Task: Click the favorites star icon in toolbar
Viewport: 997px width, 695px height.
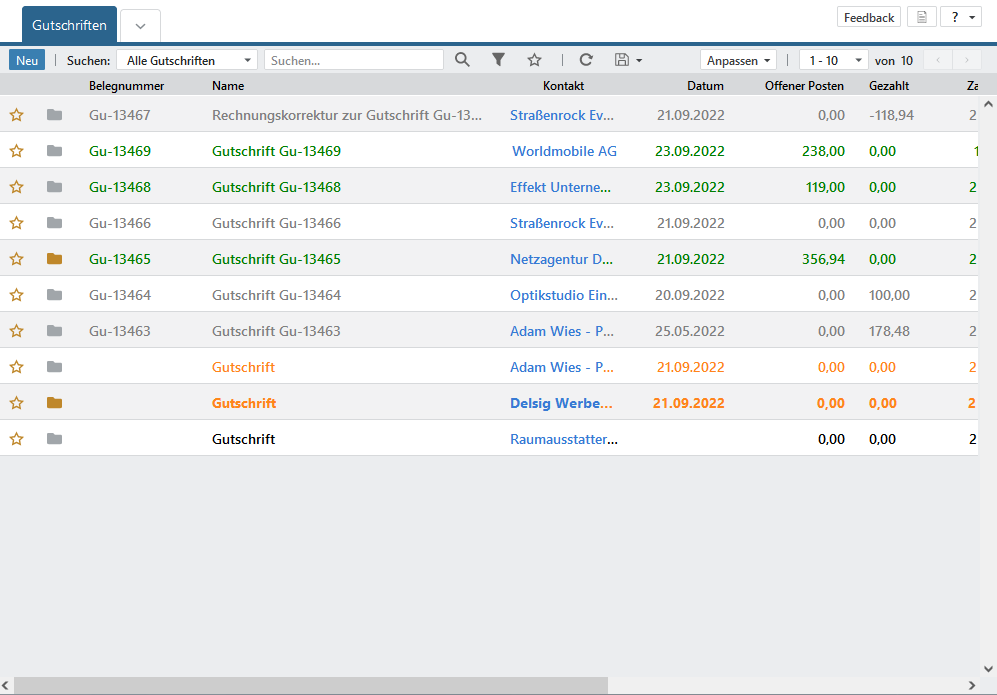Action: pos(534,60)
